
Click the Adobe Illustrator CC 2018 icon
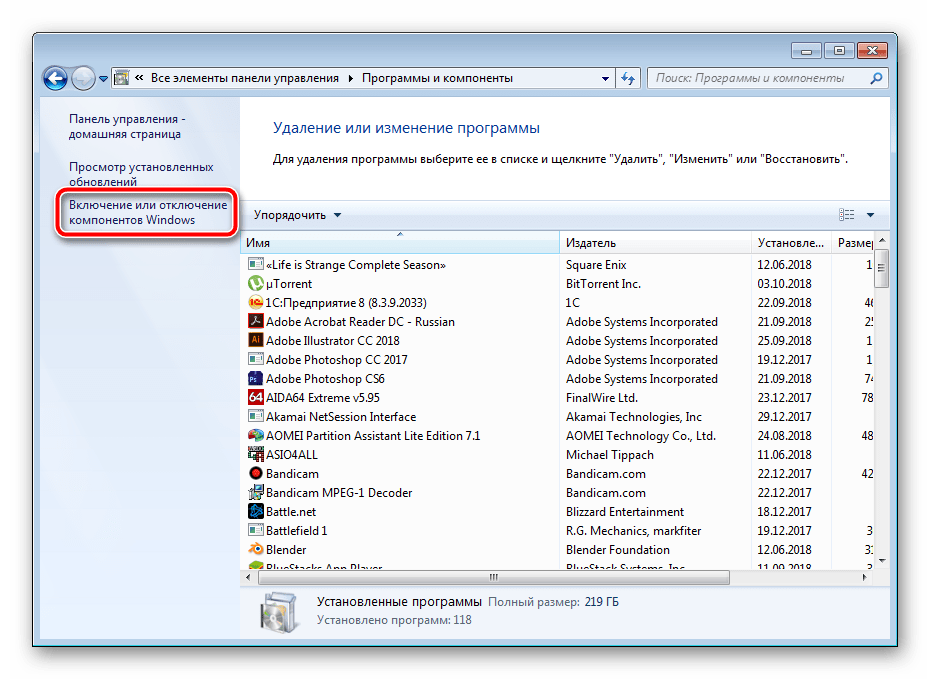tap(255, 341)
